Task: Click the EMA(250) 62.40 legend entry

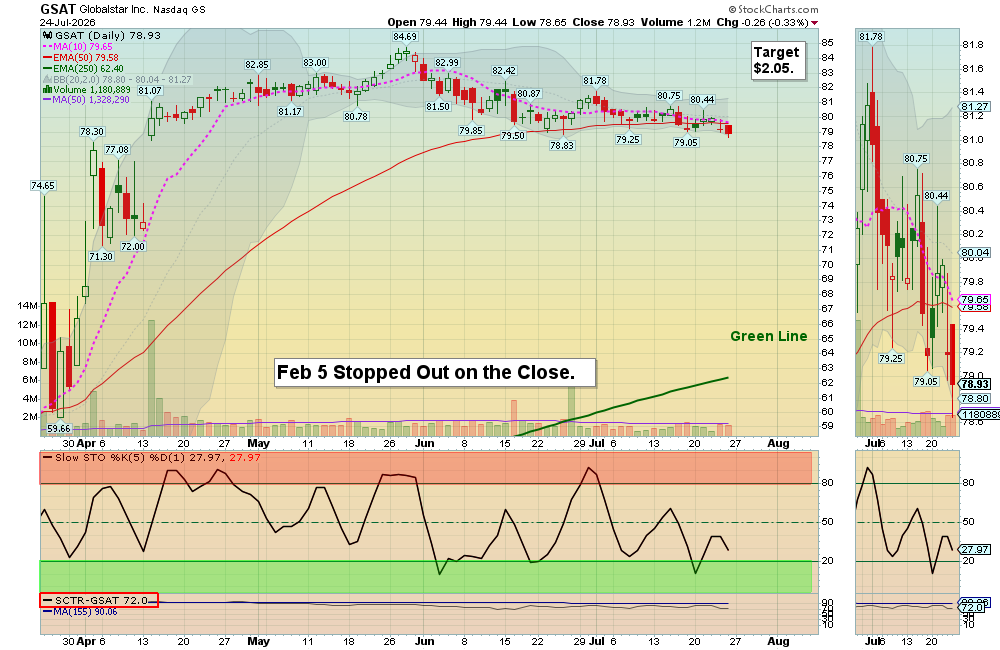Action: point(84,68)
